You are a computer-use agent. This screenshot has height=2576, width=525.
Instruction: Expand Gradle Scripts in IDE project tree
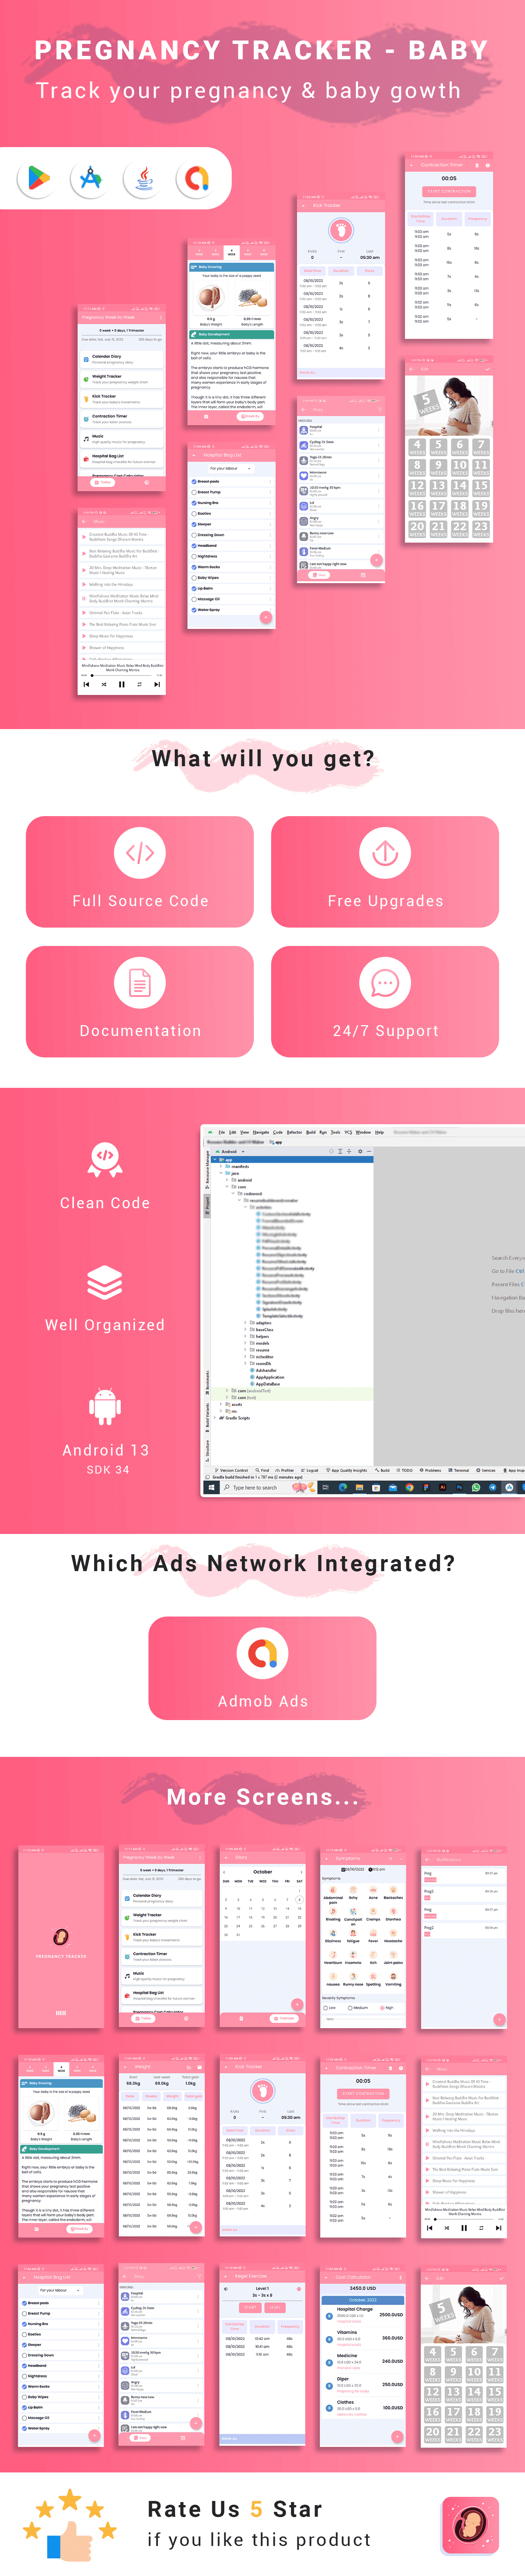(x=215, y=1418)
